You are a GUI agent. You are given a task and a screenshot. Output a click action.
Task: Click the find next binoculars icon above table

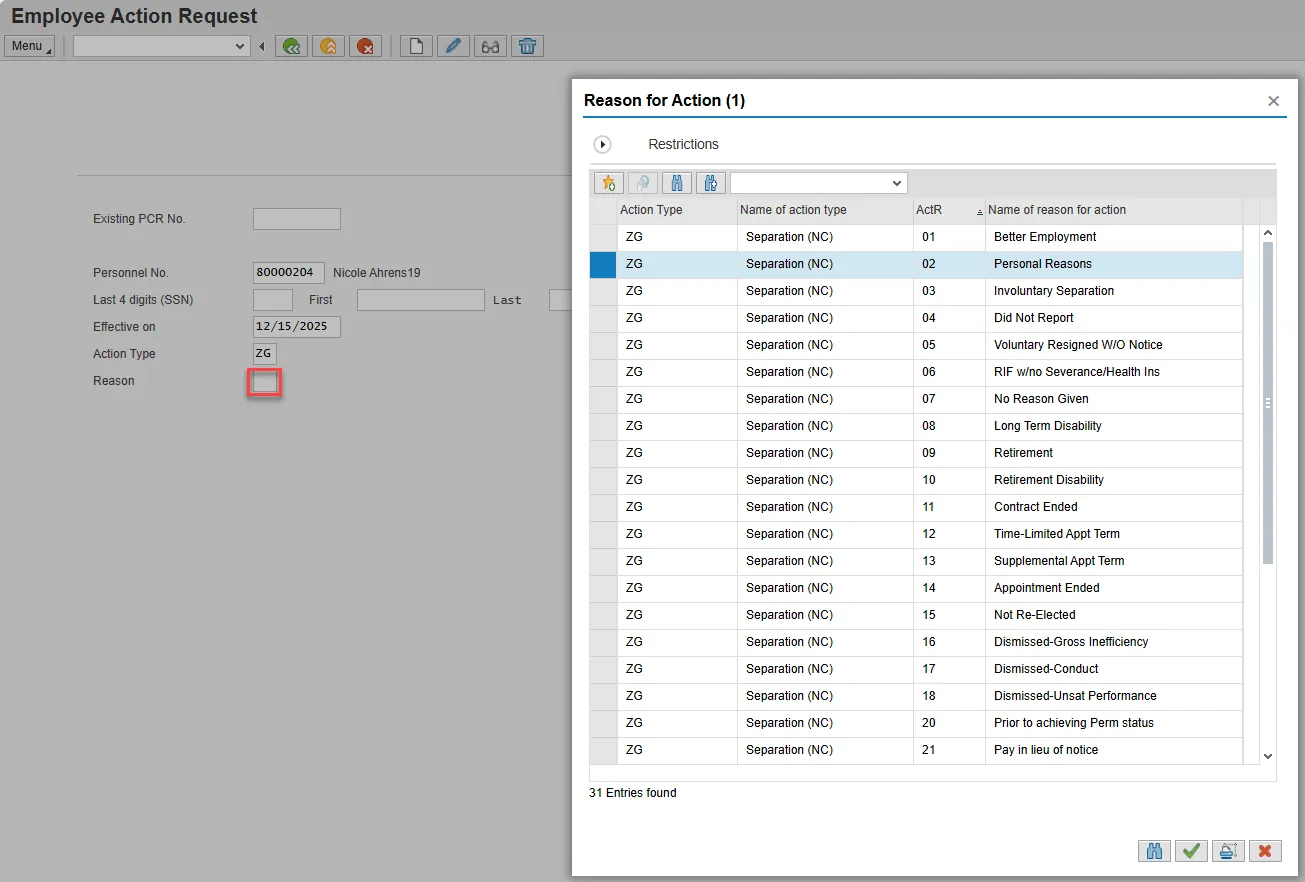710,183
